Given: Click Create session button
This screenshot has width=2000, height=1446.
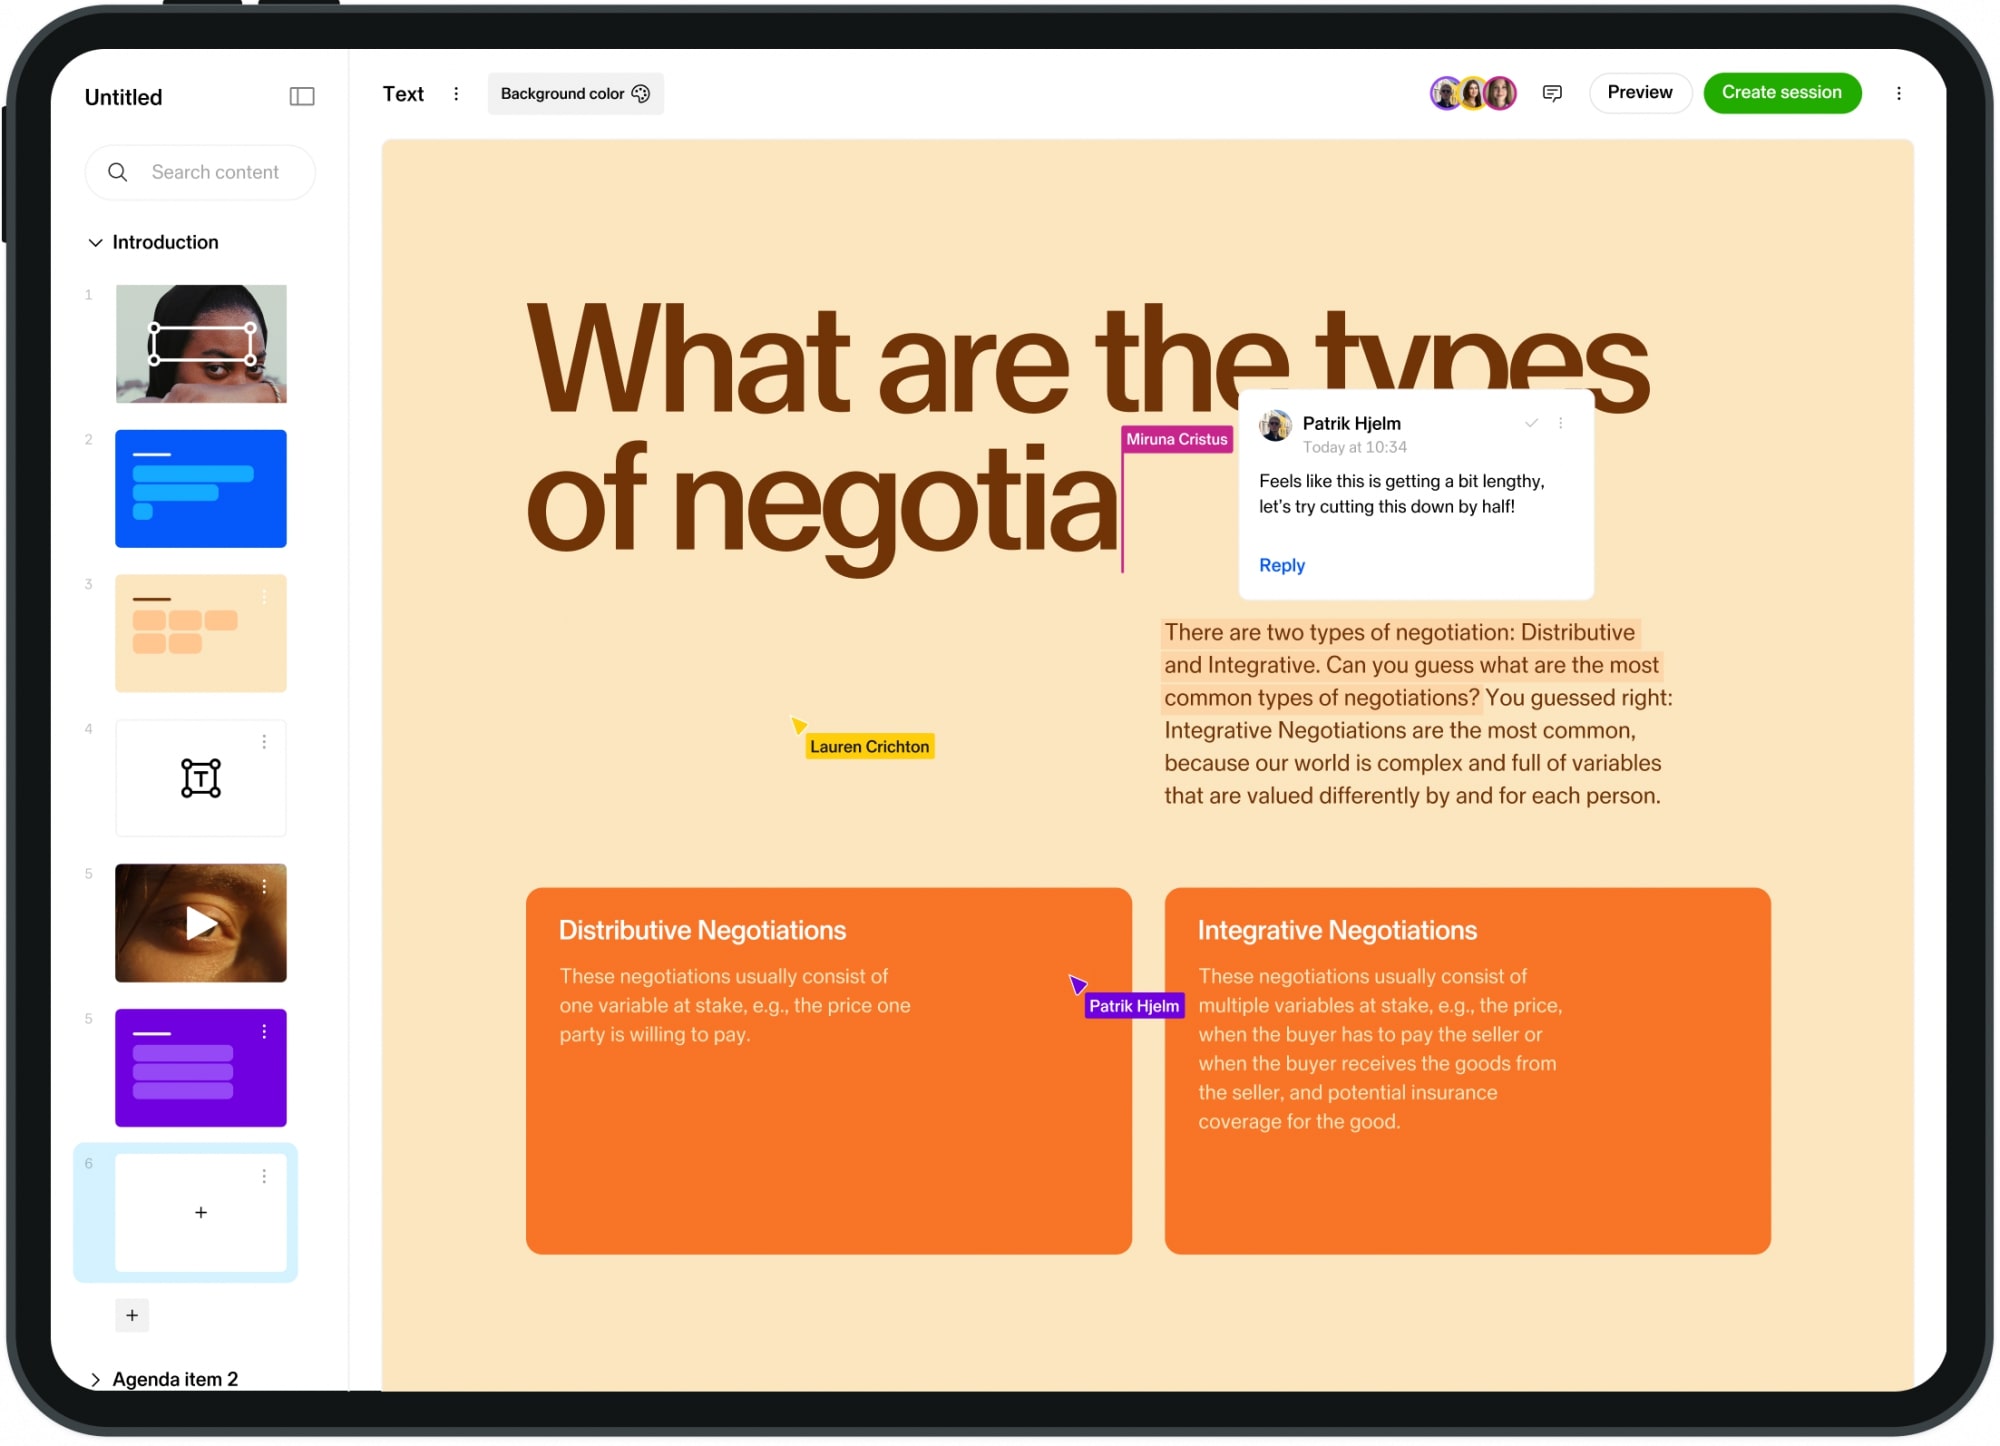Looking at the screenshot, I should [1782, 93].
